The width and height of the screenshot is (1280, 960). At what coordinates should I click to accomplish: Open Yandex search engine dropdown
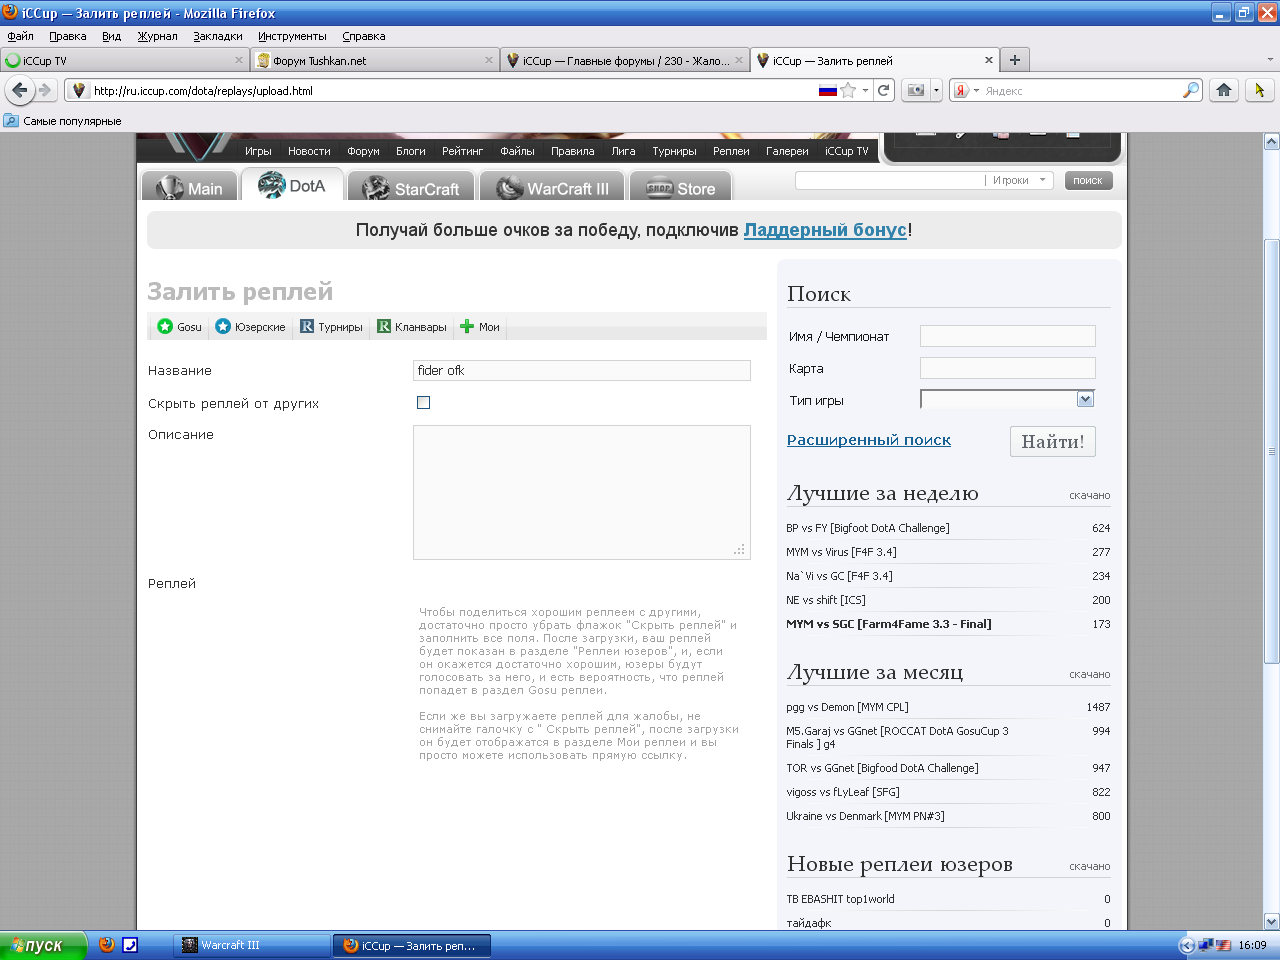click(966, 90)
